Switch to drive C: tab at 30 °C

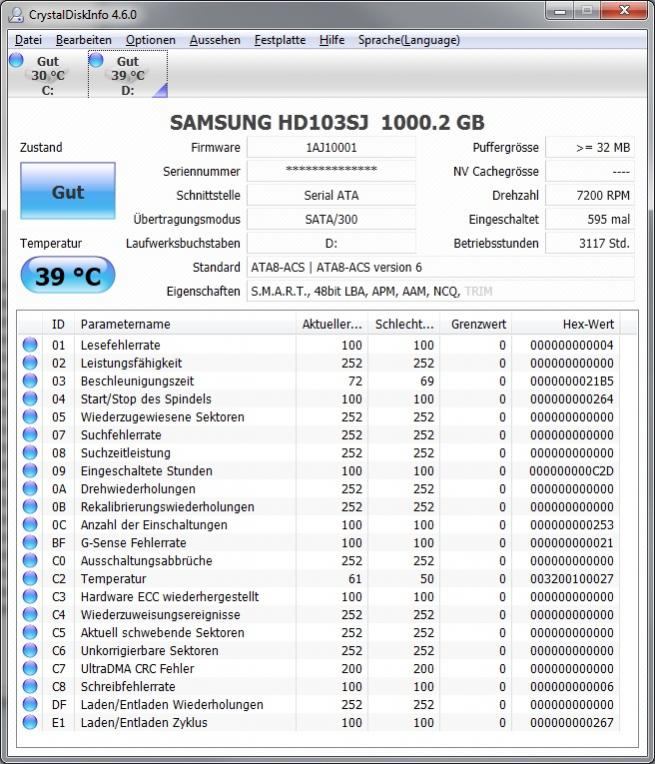pos(47,75)
